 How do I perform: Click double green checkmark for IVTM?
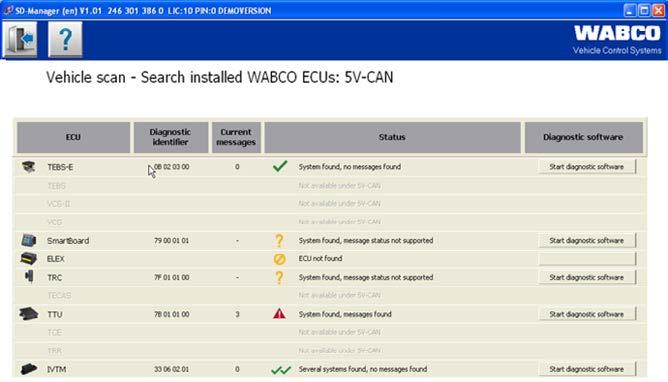[x=281, y=370]
